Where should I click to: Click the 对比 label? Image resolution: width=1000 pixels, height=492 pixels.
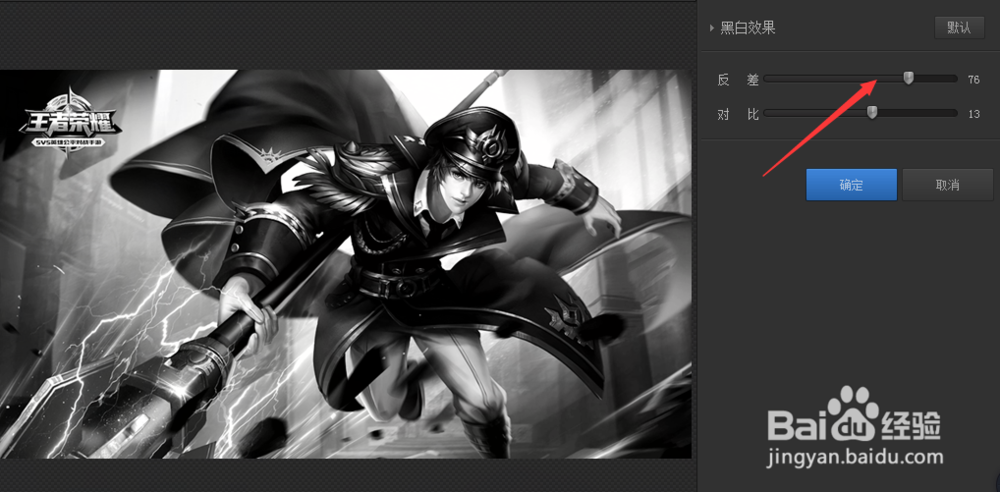pos(738,114)
